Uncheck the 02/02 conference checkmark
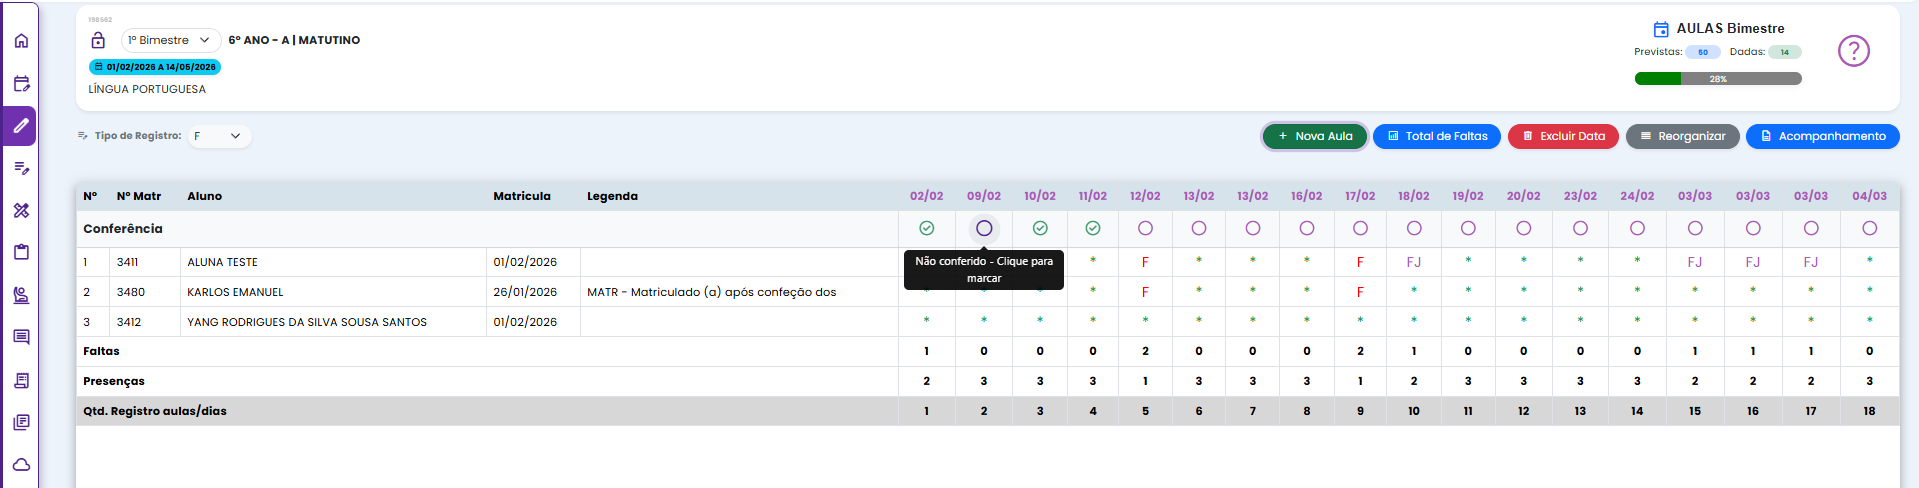The width and height of the screenshot is (1919, 488). [926, 229]
